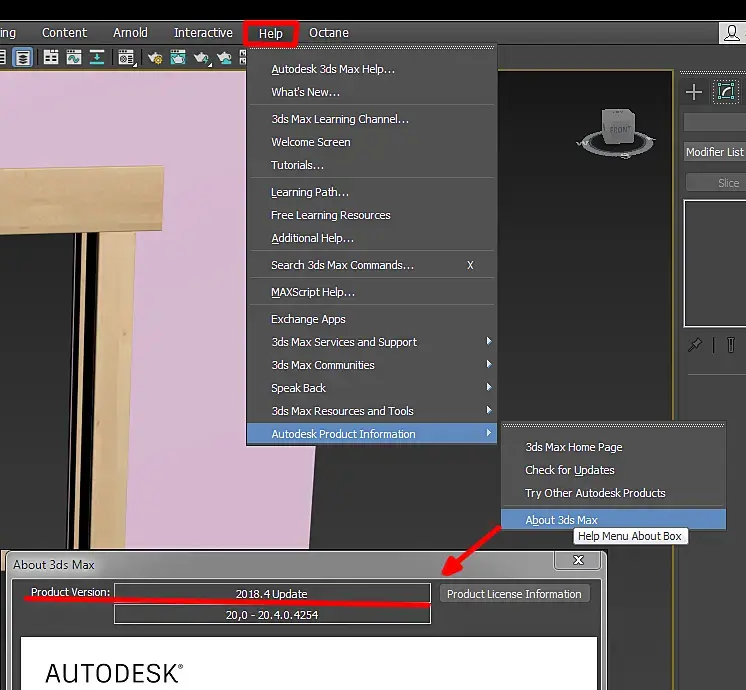Screen dimensions: 746x690
Task: Click Render in the Cloud teapot icon
Action: [224, 58]
